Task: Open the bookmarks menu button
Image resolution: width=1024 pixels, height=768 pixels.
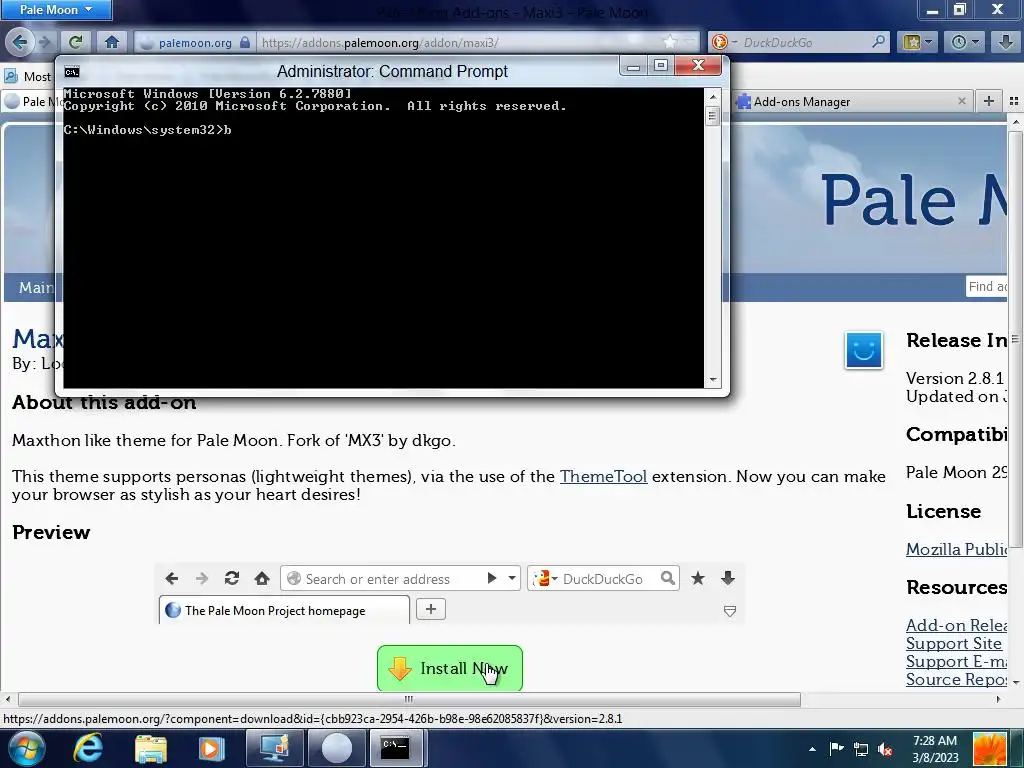Action: point(917,42)
